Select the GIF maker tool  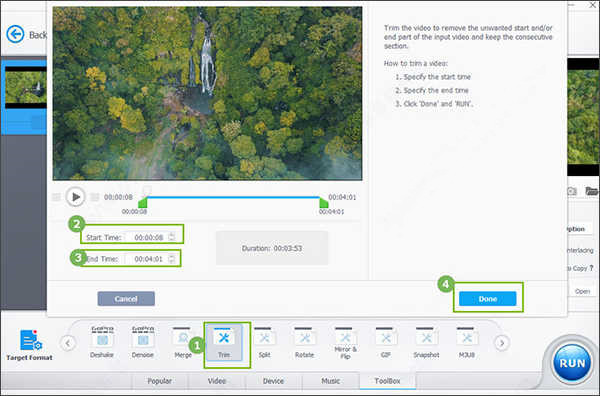(x=386, y=337)
